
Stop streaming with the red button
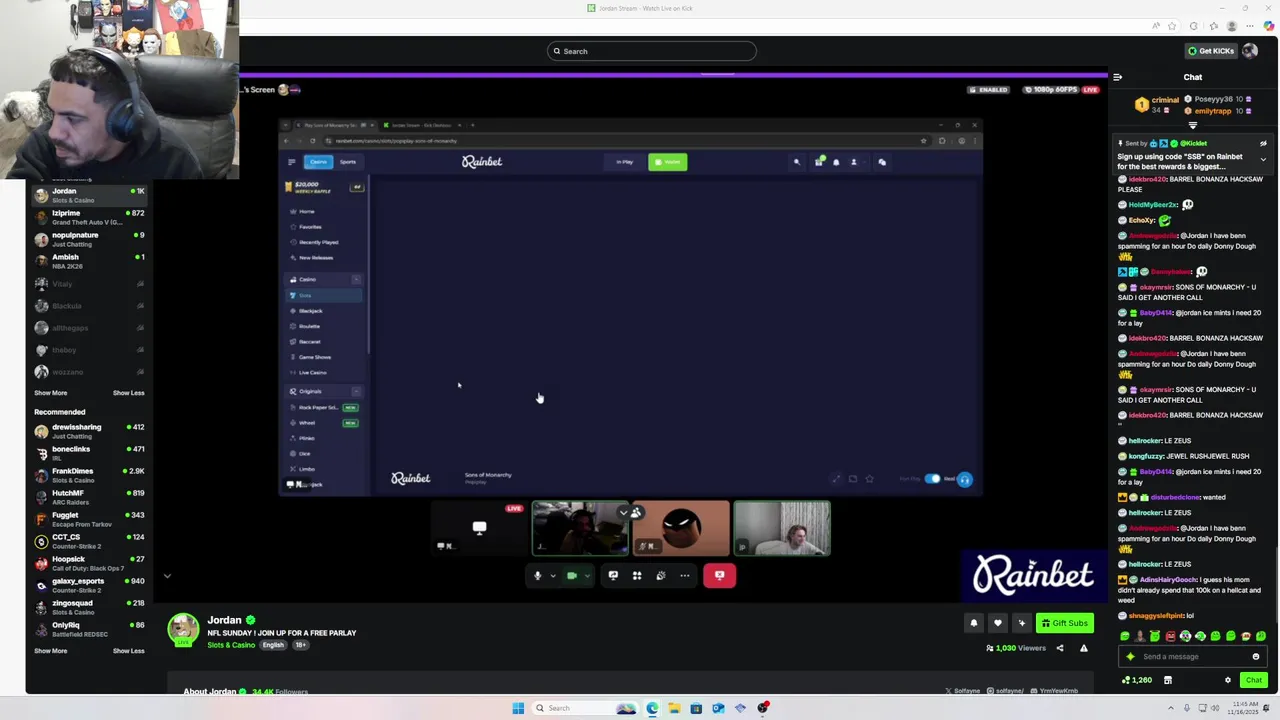pos(720,575)
